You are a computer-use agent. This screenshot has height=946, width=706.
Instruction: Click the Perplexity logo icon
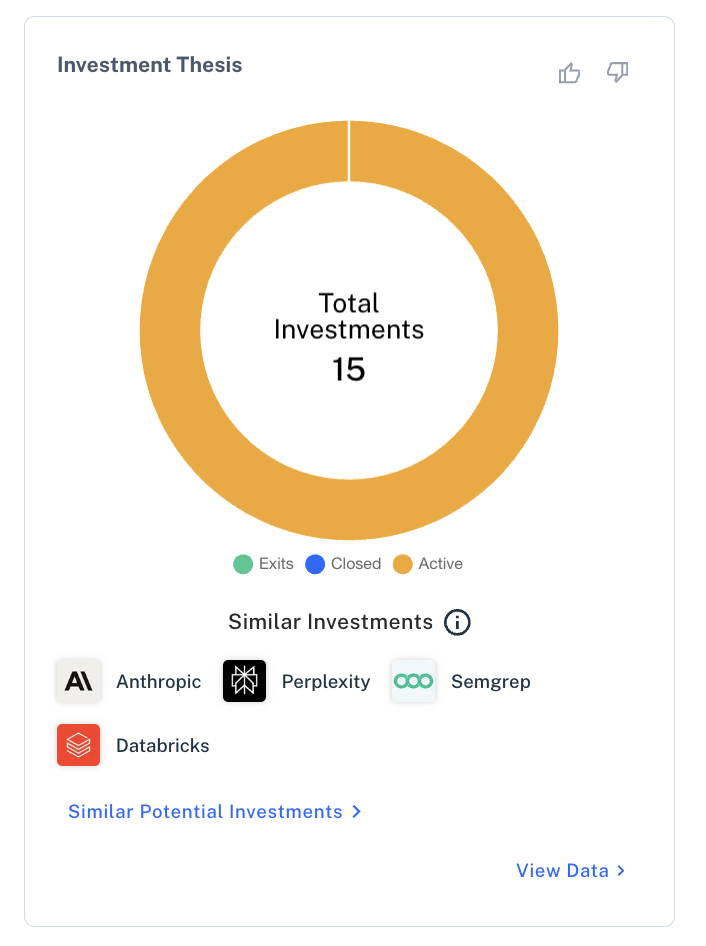pos(244,682)
